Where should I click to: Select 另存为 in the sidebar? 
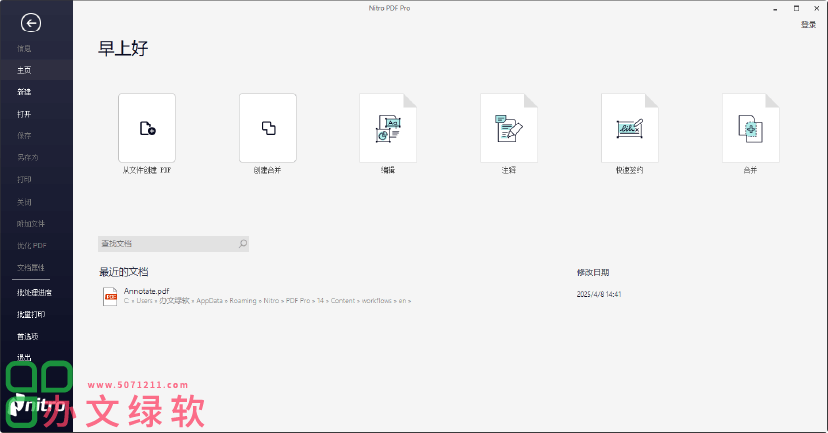tap(27, 157)
